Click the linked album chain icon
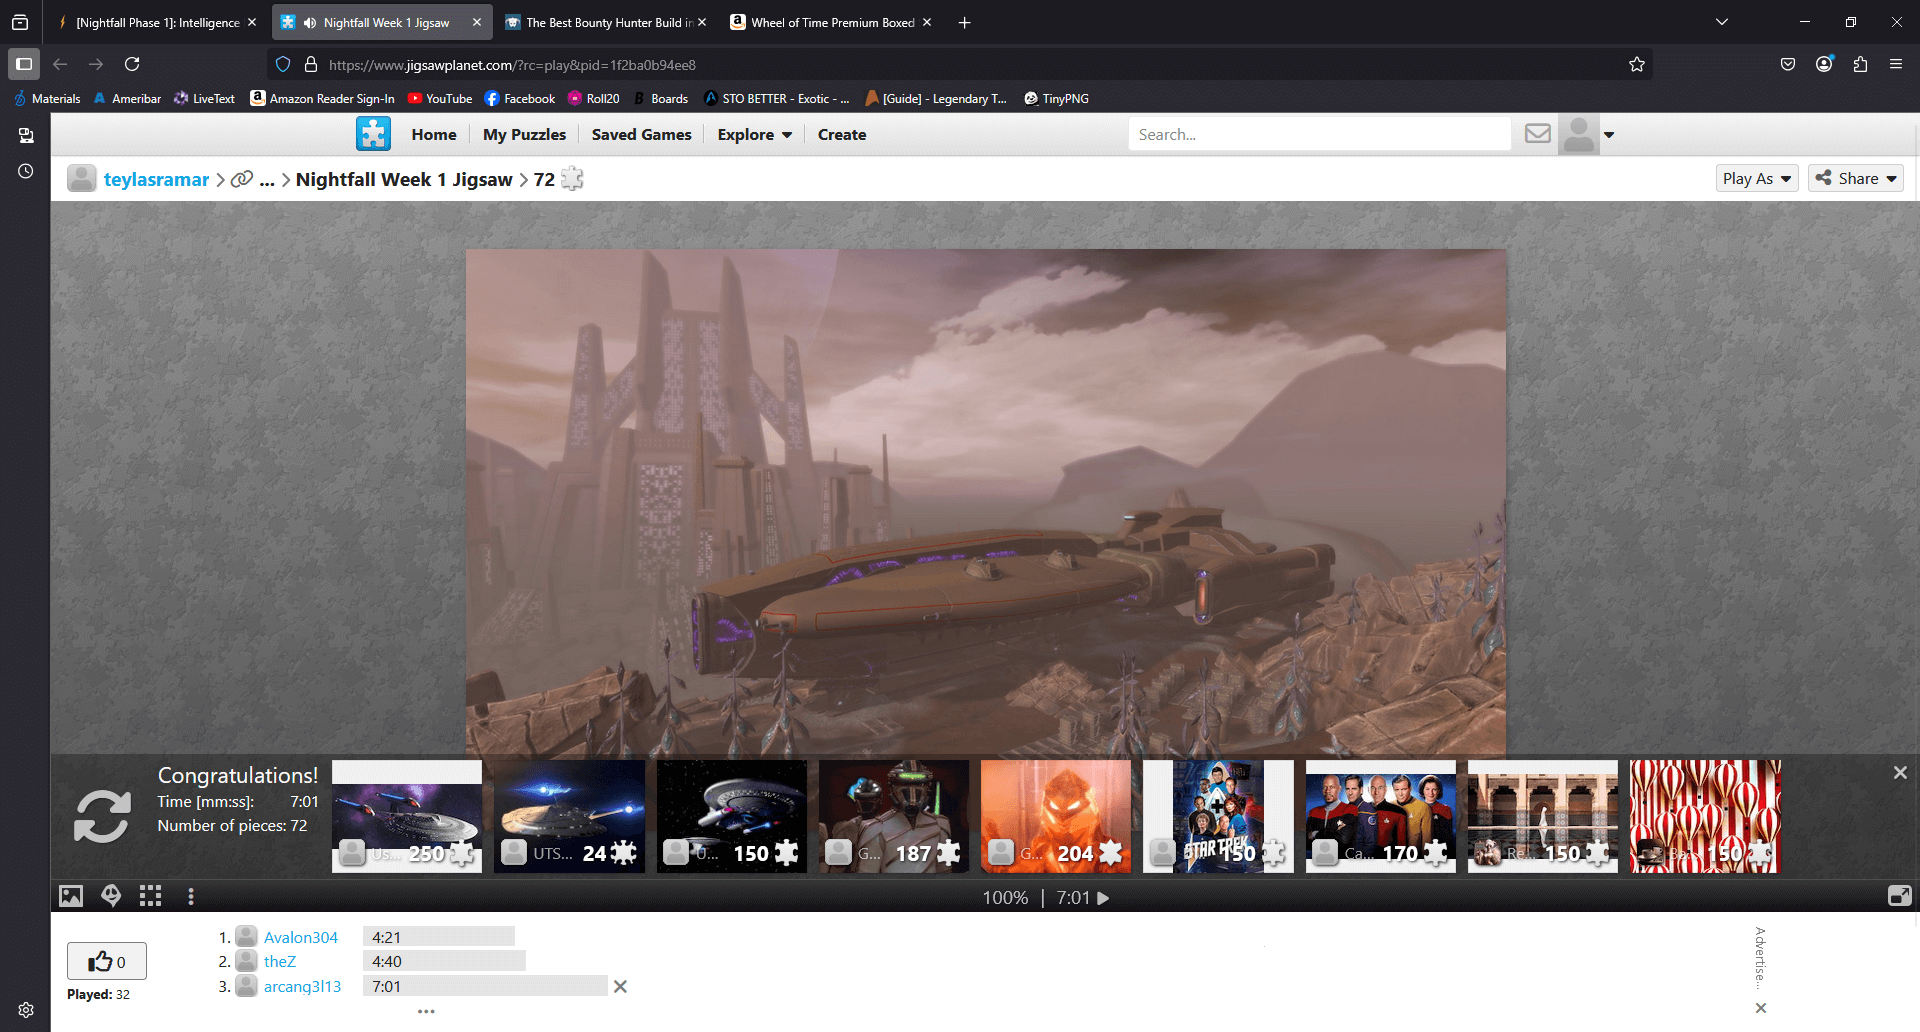 pos(242,179)
